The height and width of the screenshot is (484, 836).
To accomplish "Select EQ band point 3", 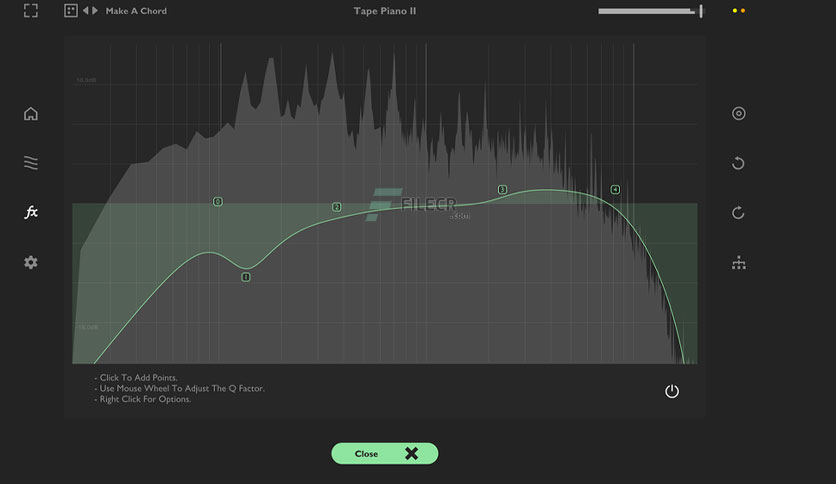I will tap(502, 189).
